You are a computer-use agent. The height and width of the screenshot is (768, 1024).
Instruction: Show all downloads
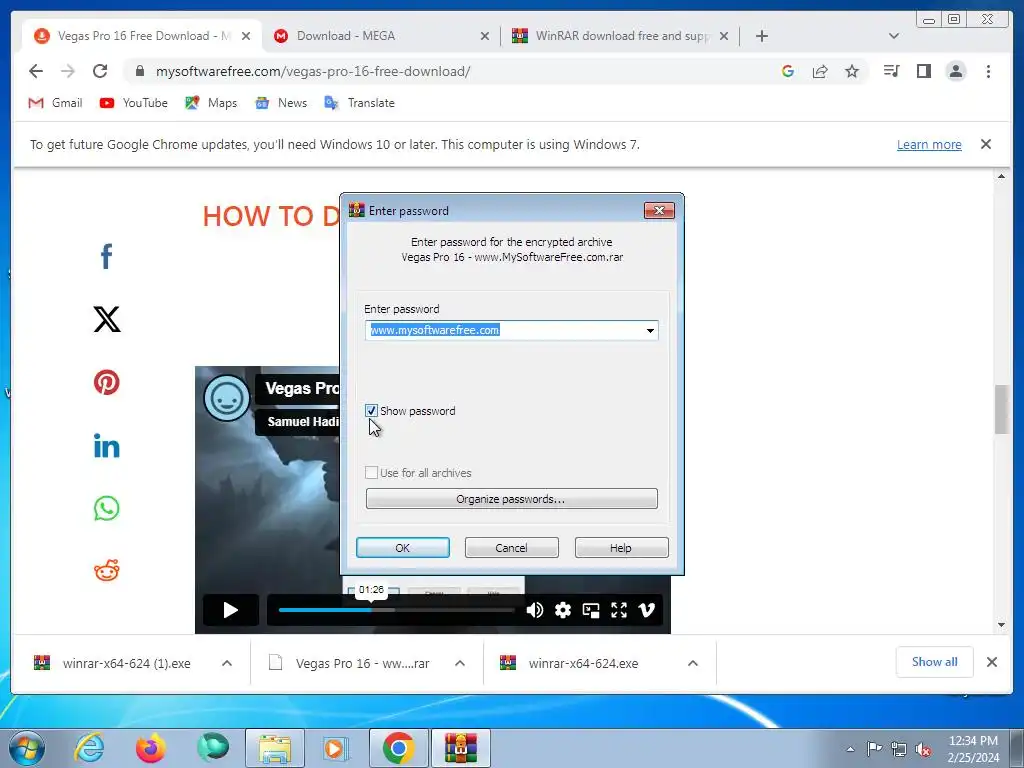[935, 662]
